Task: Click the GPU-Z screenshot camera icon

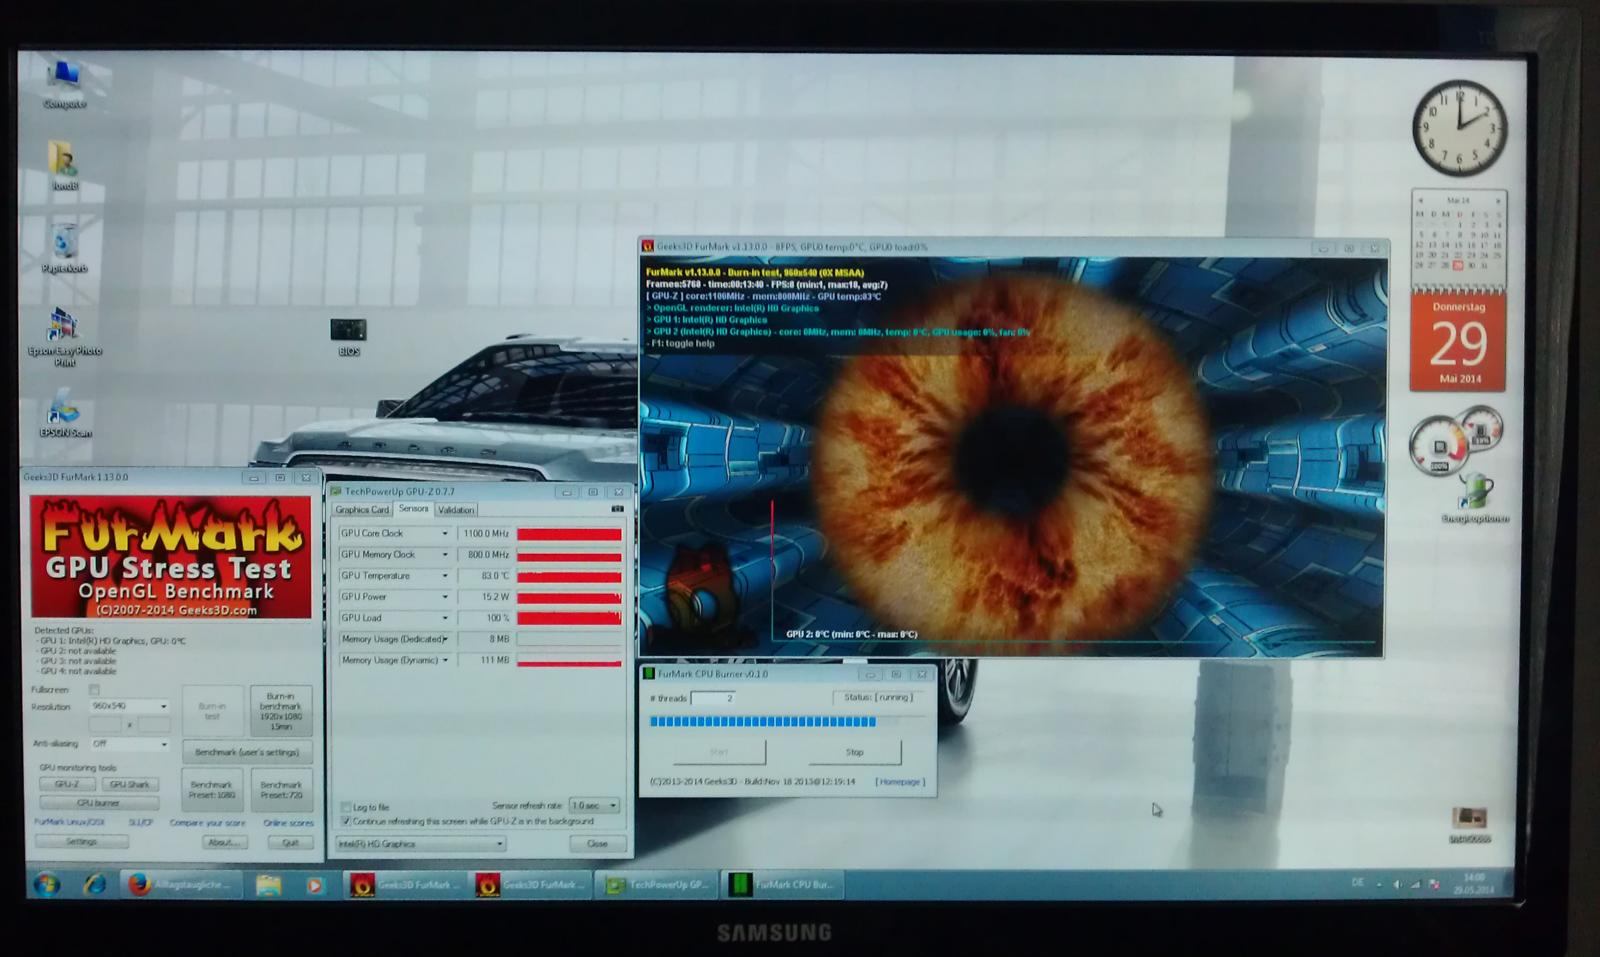Action: click(x=617, y=509)
